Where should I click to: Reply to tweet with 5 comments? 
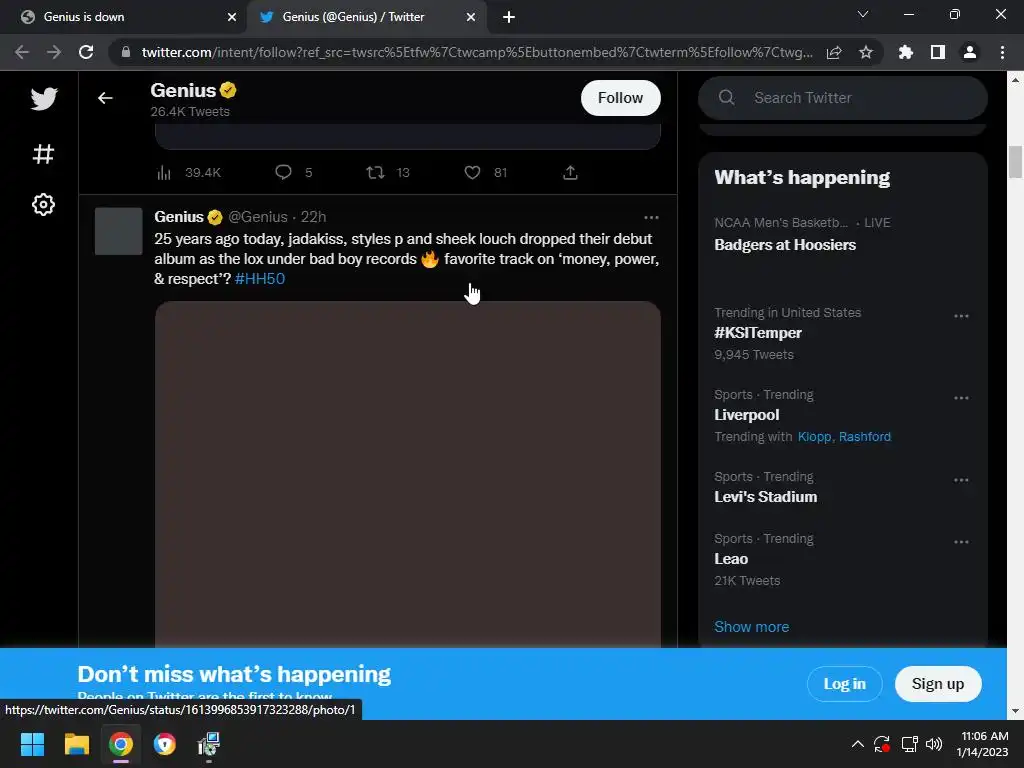[293, 172]
